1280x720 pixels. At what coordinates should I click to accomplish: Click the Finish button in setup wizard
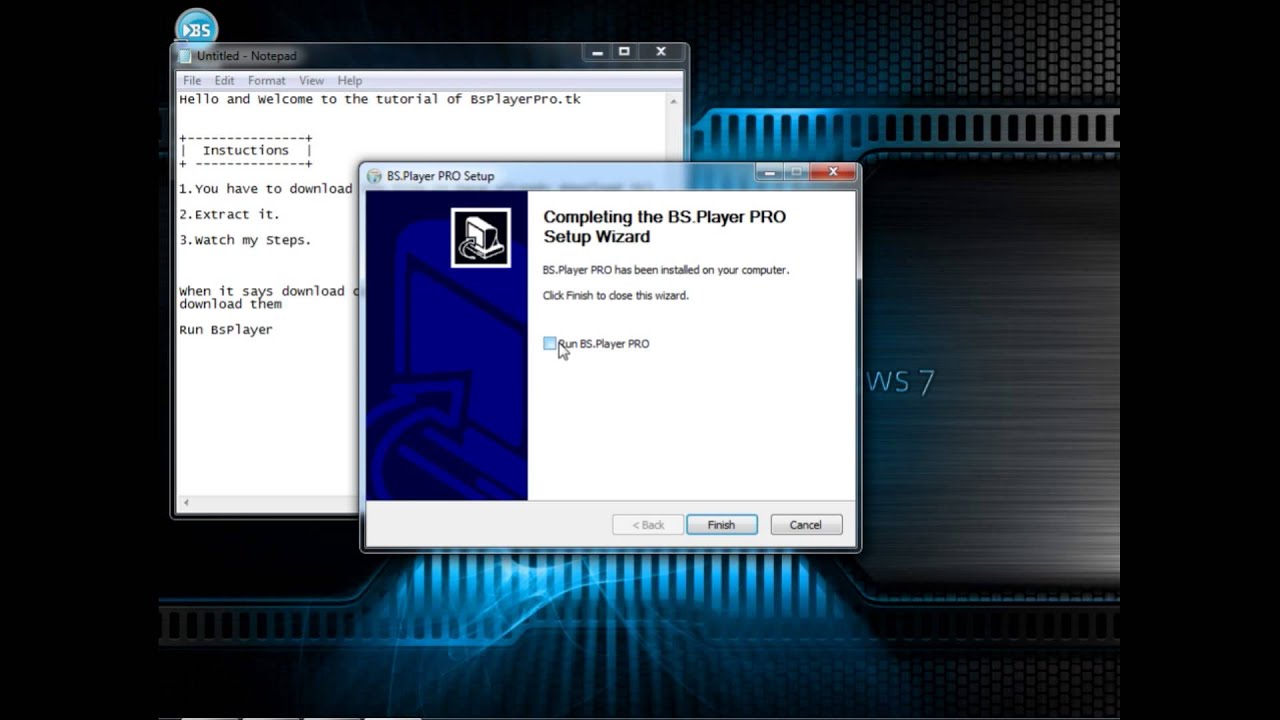point(721,525)
